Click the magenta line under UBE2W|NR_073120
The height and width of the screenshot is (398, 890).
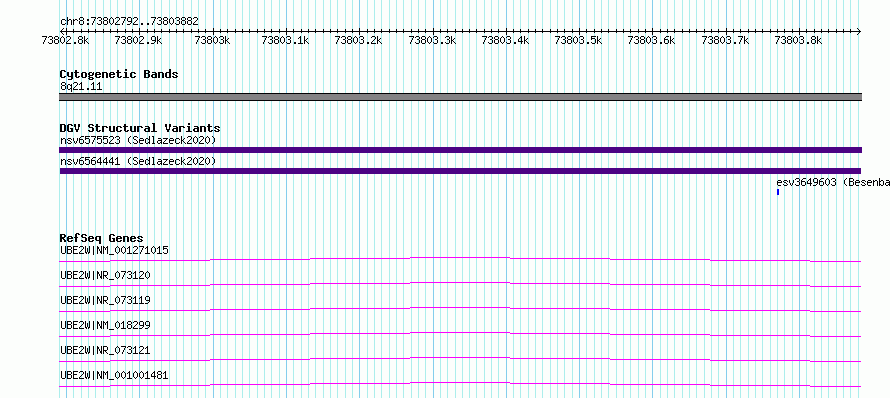(x=460, y=284)
